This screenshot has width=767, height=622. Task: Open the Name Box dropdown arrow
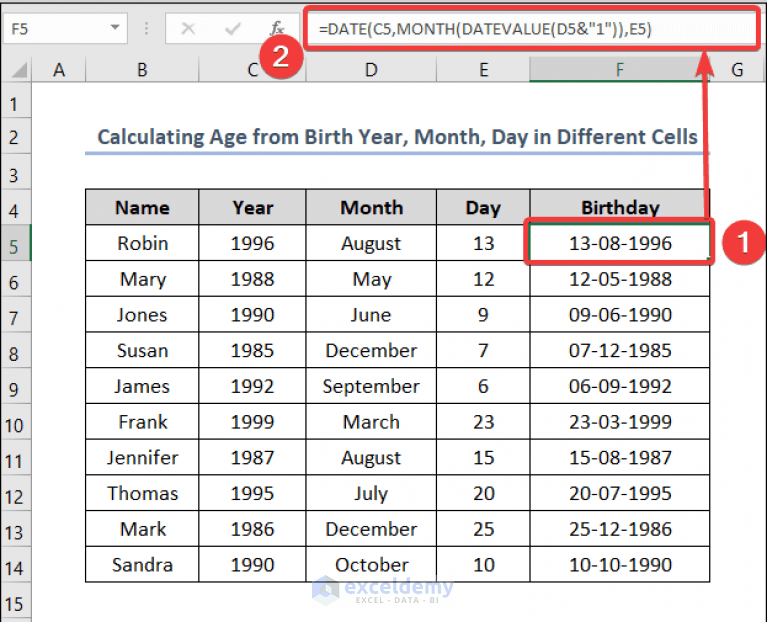[x=115, y=28]
